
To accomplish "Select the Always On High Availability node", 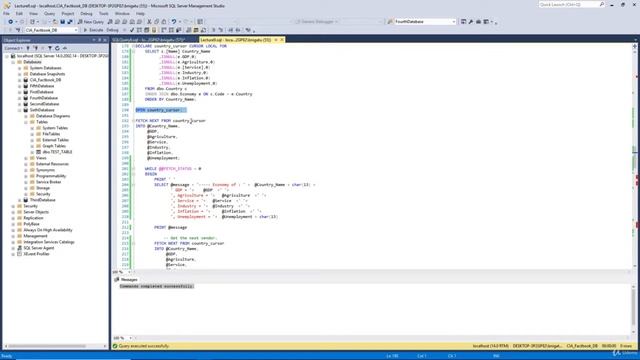I will point(48,230).
